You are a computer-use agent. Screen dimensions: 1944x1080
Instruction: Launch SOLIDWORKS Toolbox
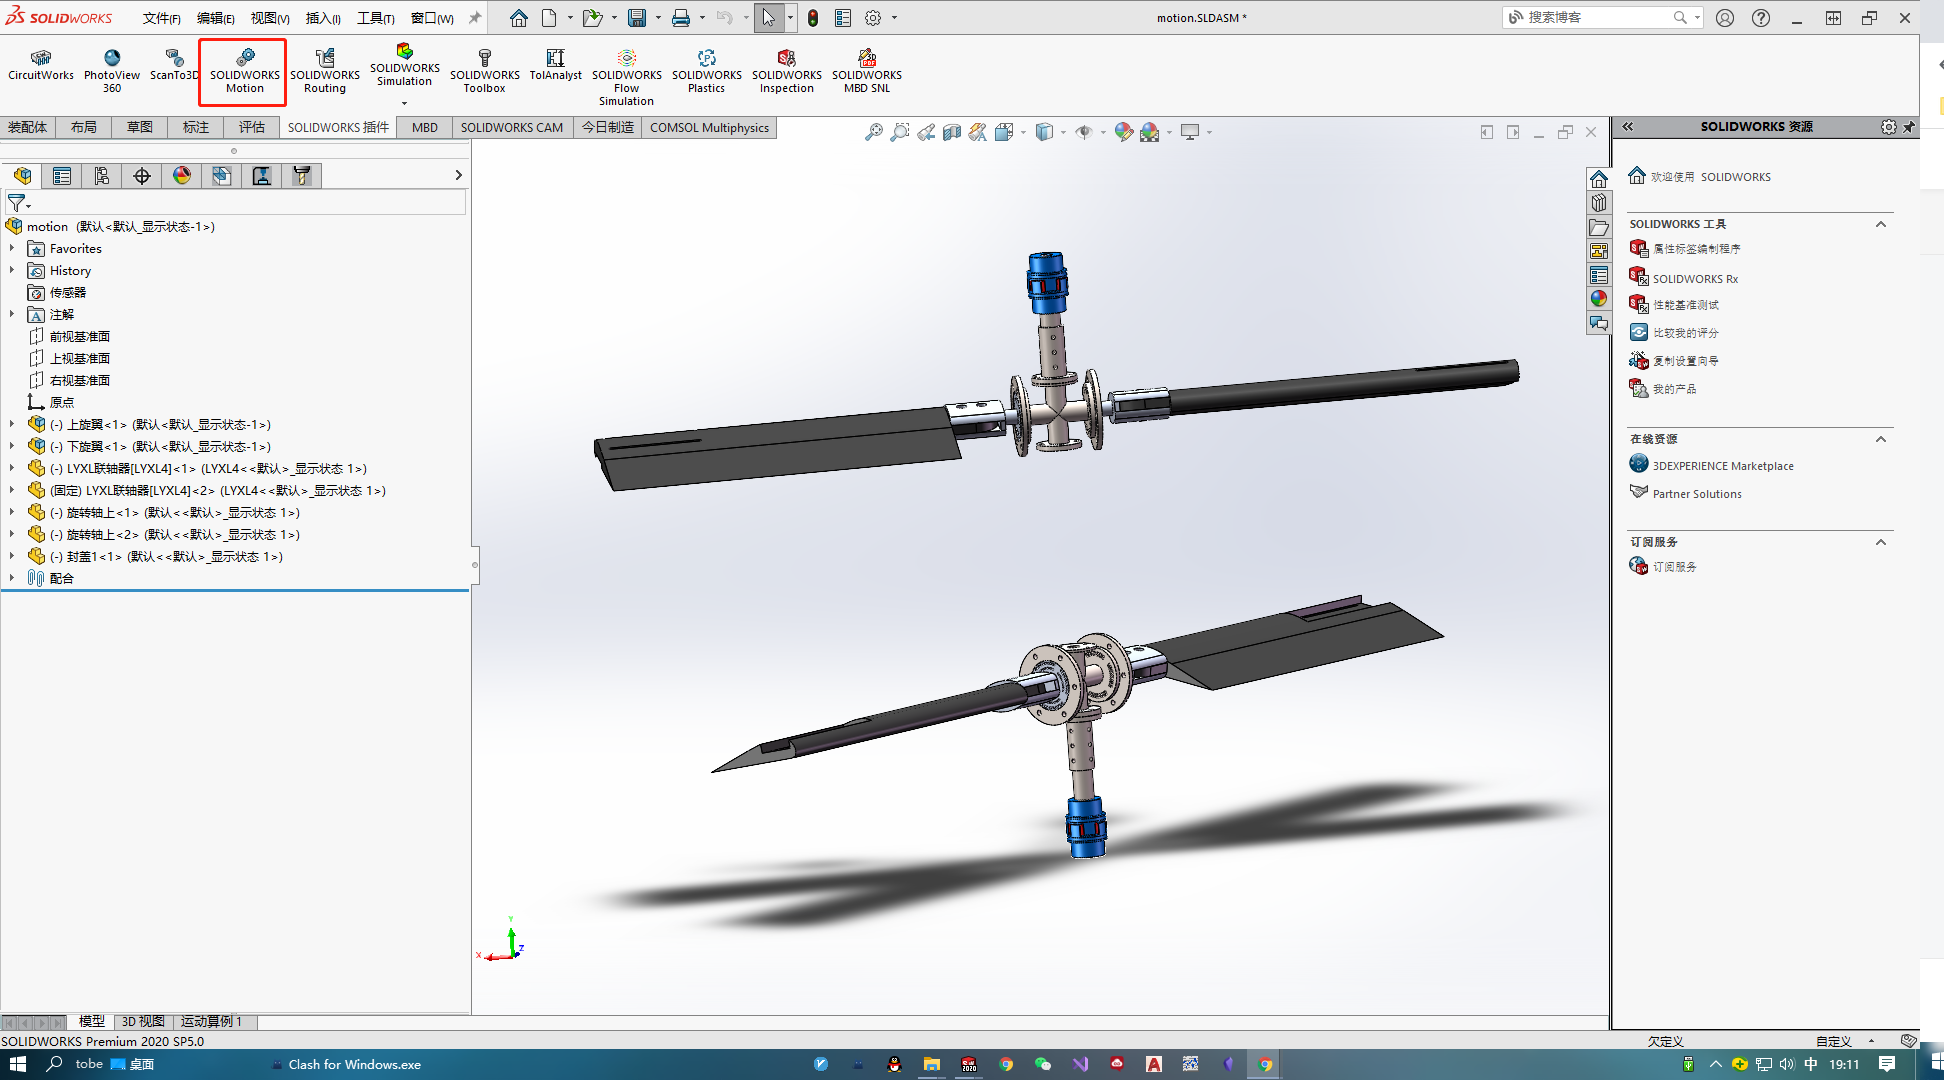[x=484, y=70]
